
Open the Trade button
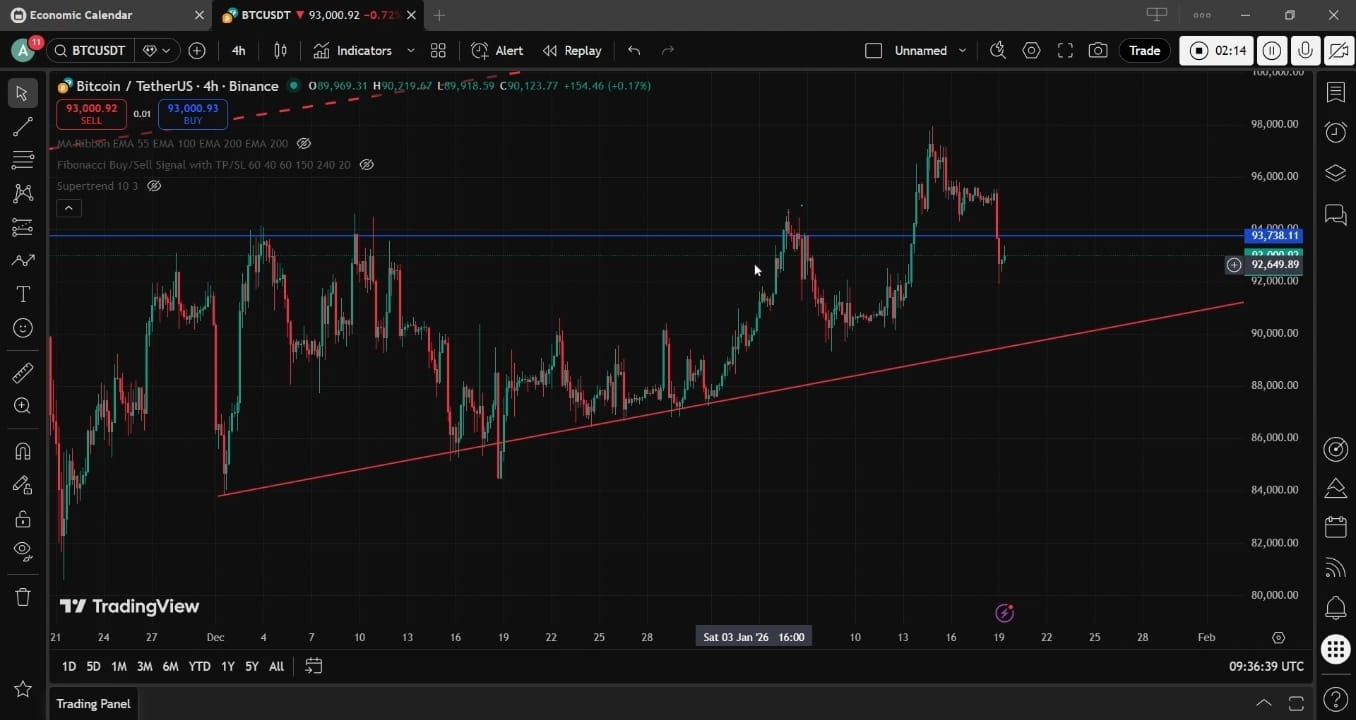(x=1144, y=51)
